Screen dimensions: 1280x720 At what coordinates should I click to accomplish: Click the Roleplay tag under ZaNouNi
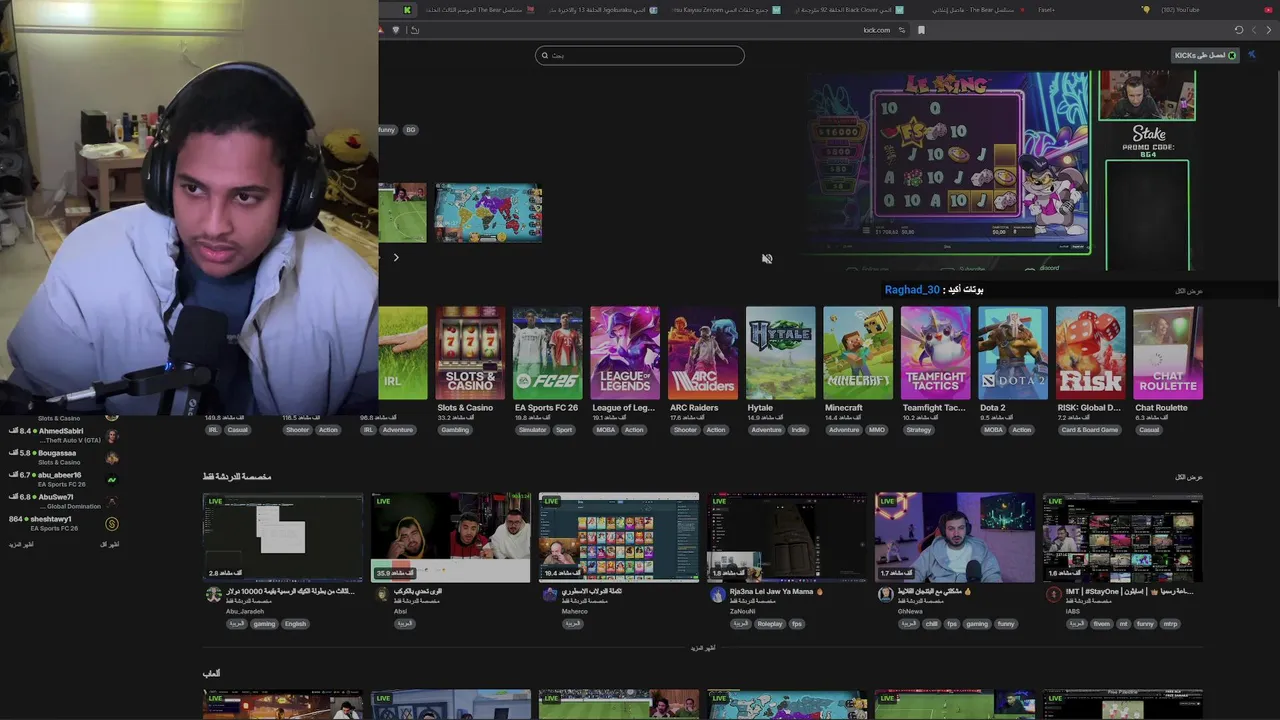pyautogui.click(x=770, y=624)
